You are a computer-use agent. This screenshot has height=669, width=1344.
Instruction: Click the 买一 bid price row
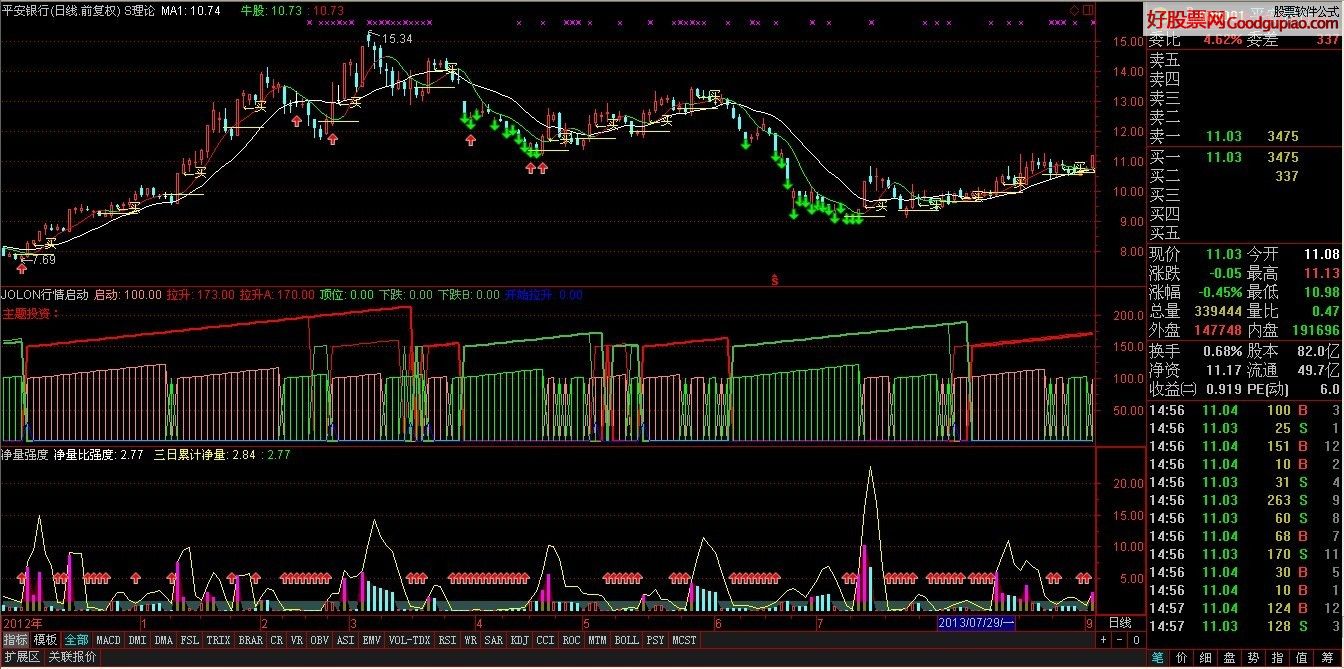point(1245,157)
